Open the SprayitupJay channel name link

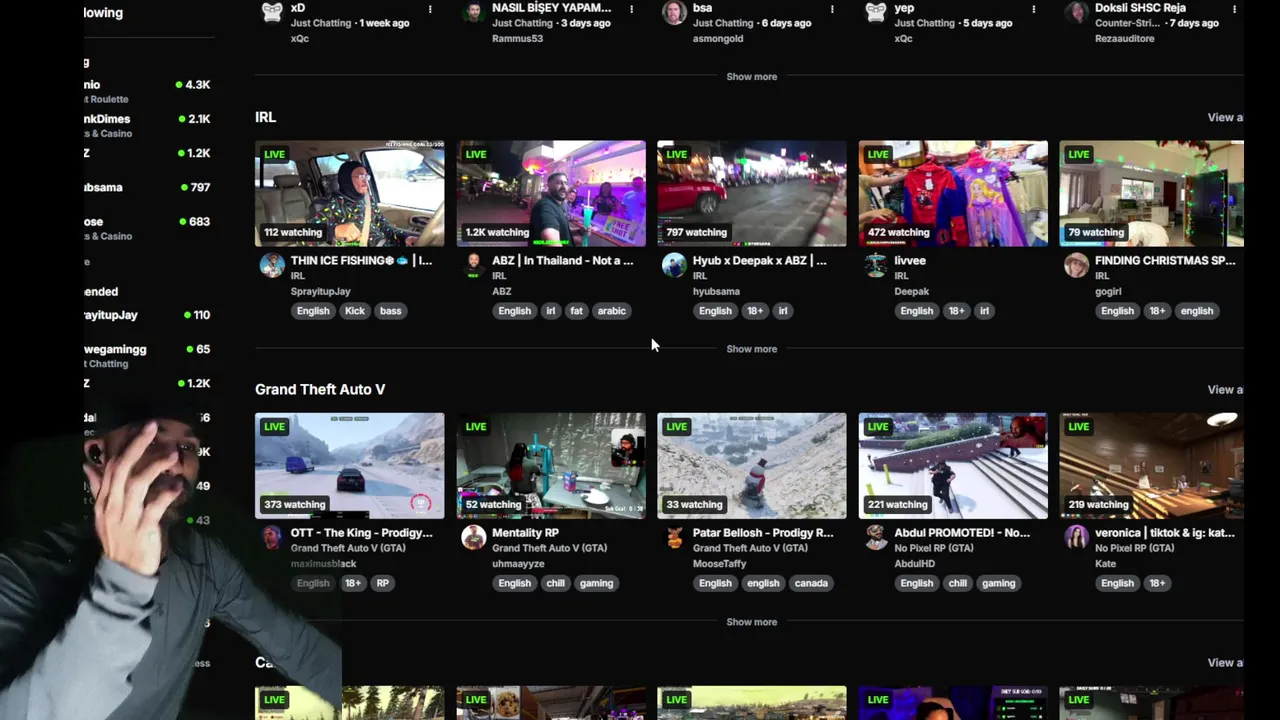click(321, 291)
